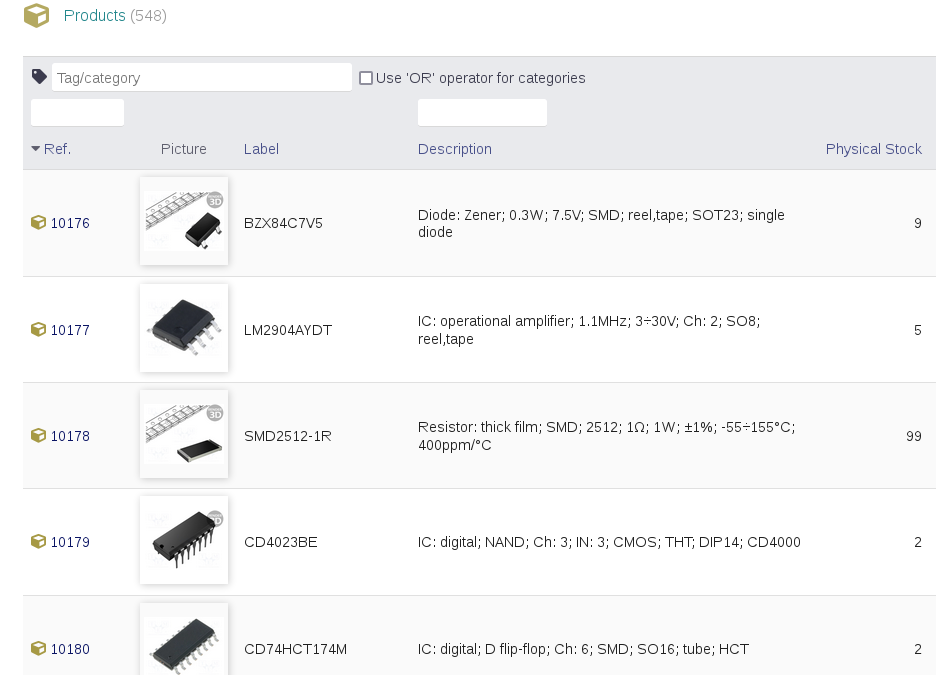This screenshot has width=936, height=675.
Task: Open BZX84C7V5 Zener diode thumbnail
Action: [x=184, y=221]
